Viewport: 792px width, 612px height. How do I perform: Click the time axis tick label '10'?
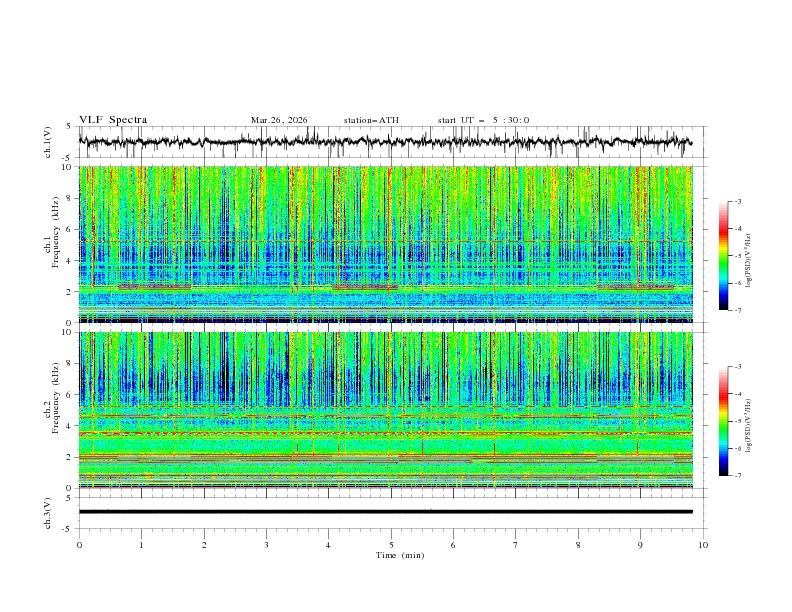[x=703, y=545]
